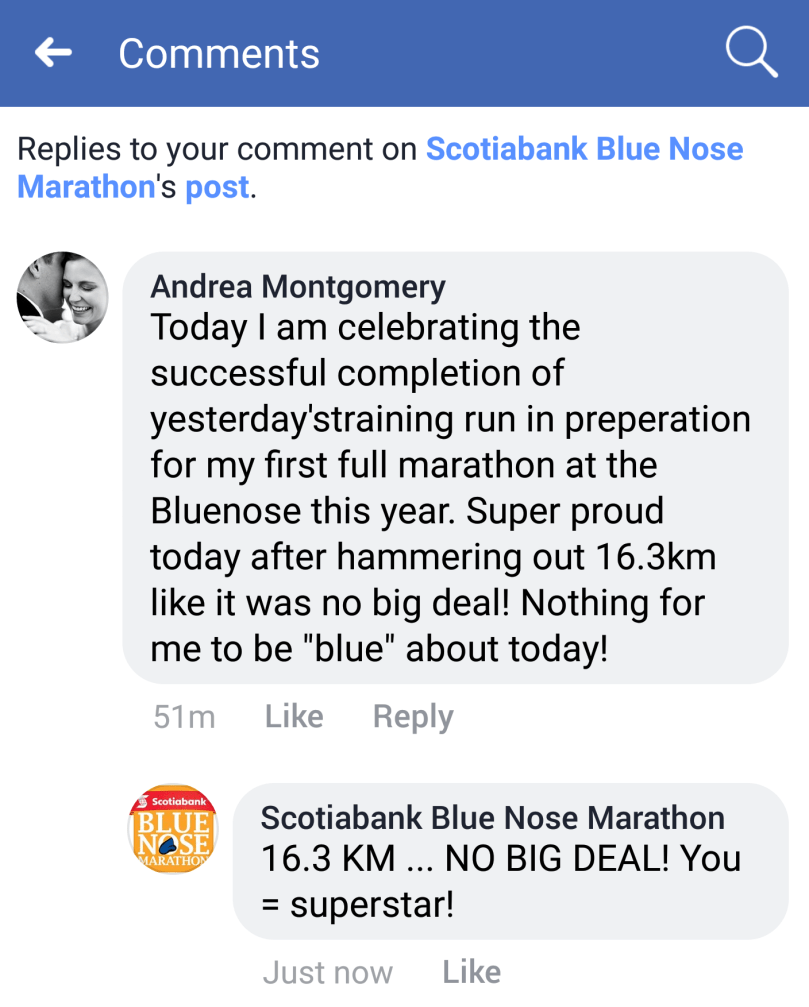Viewport: 809px width, 1007px height.
Task: Tap the "51m" timestamp
Action: pos(184,716)
